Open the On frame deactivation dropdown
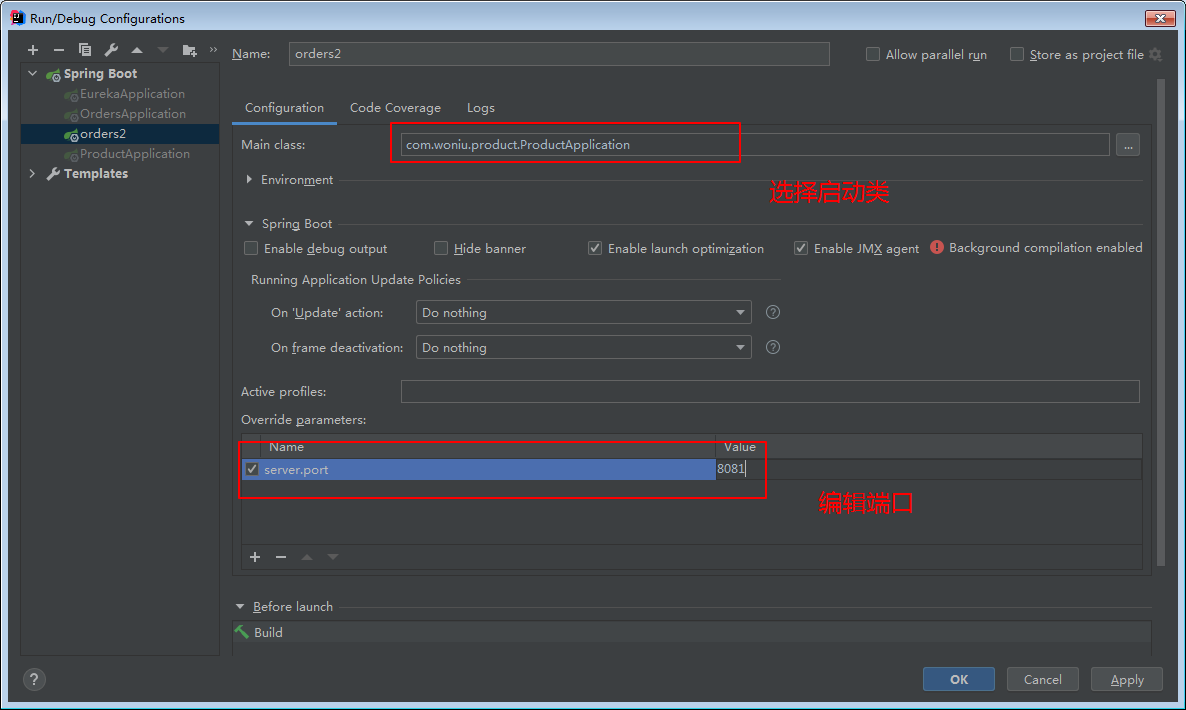 tap(583, 348)
